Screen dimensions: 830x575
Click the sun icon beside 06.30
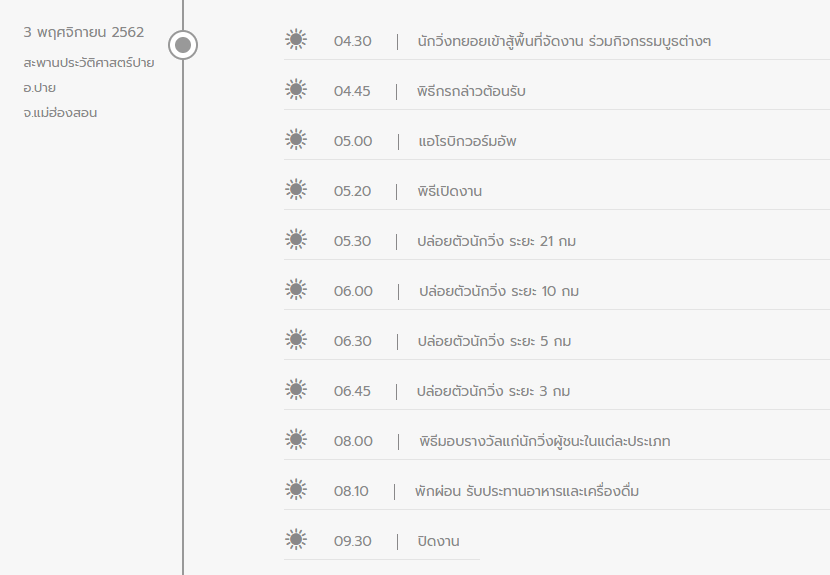(296, 339)
